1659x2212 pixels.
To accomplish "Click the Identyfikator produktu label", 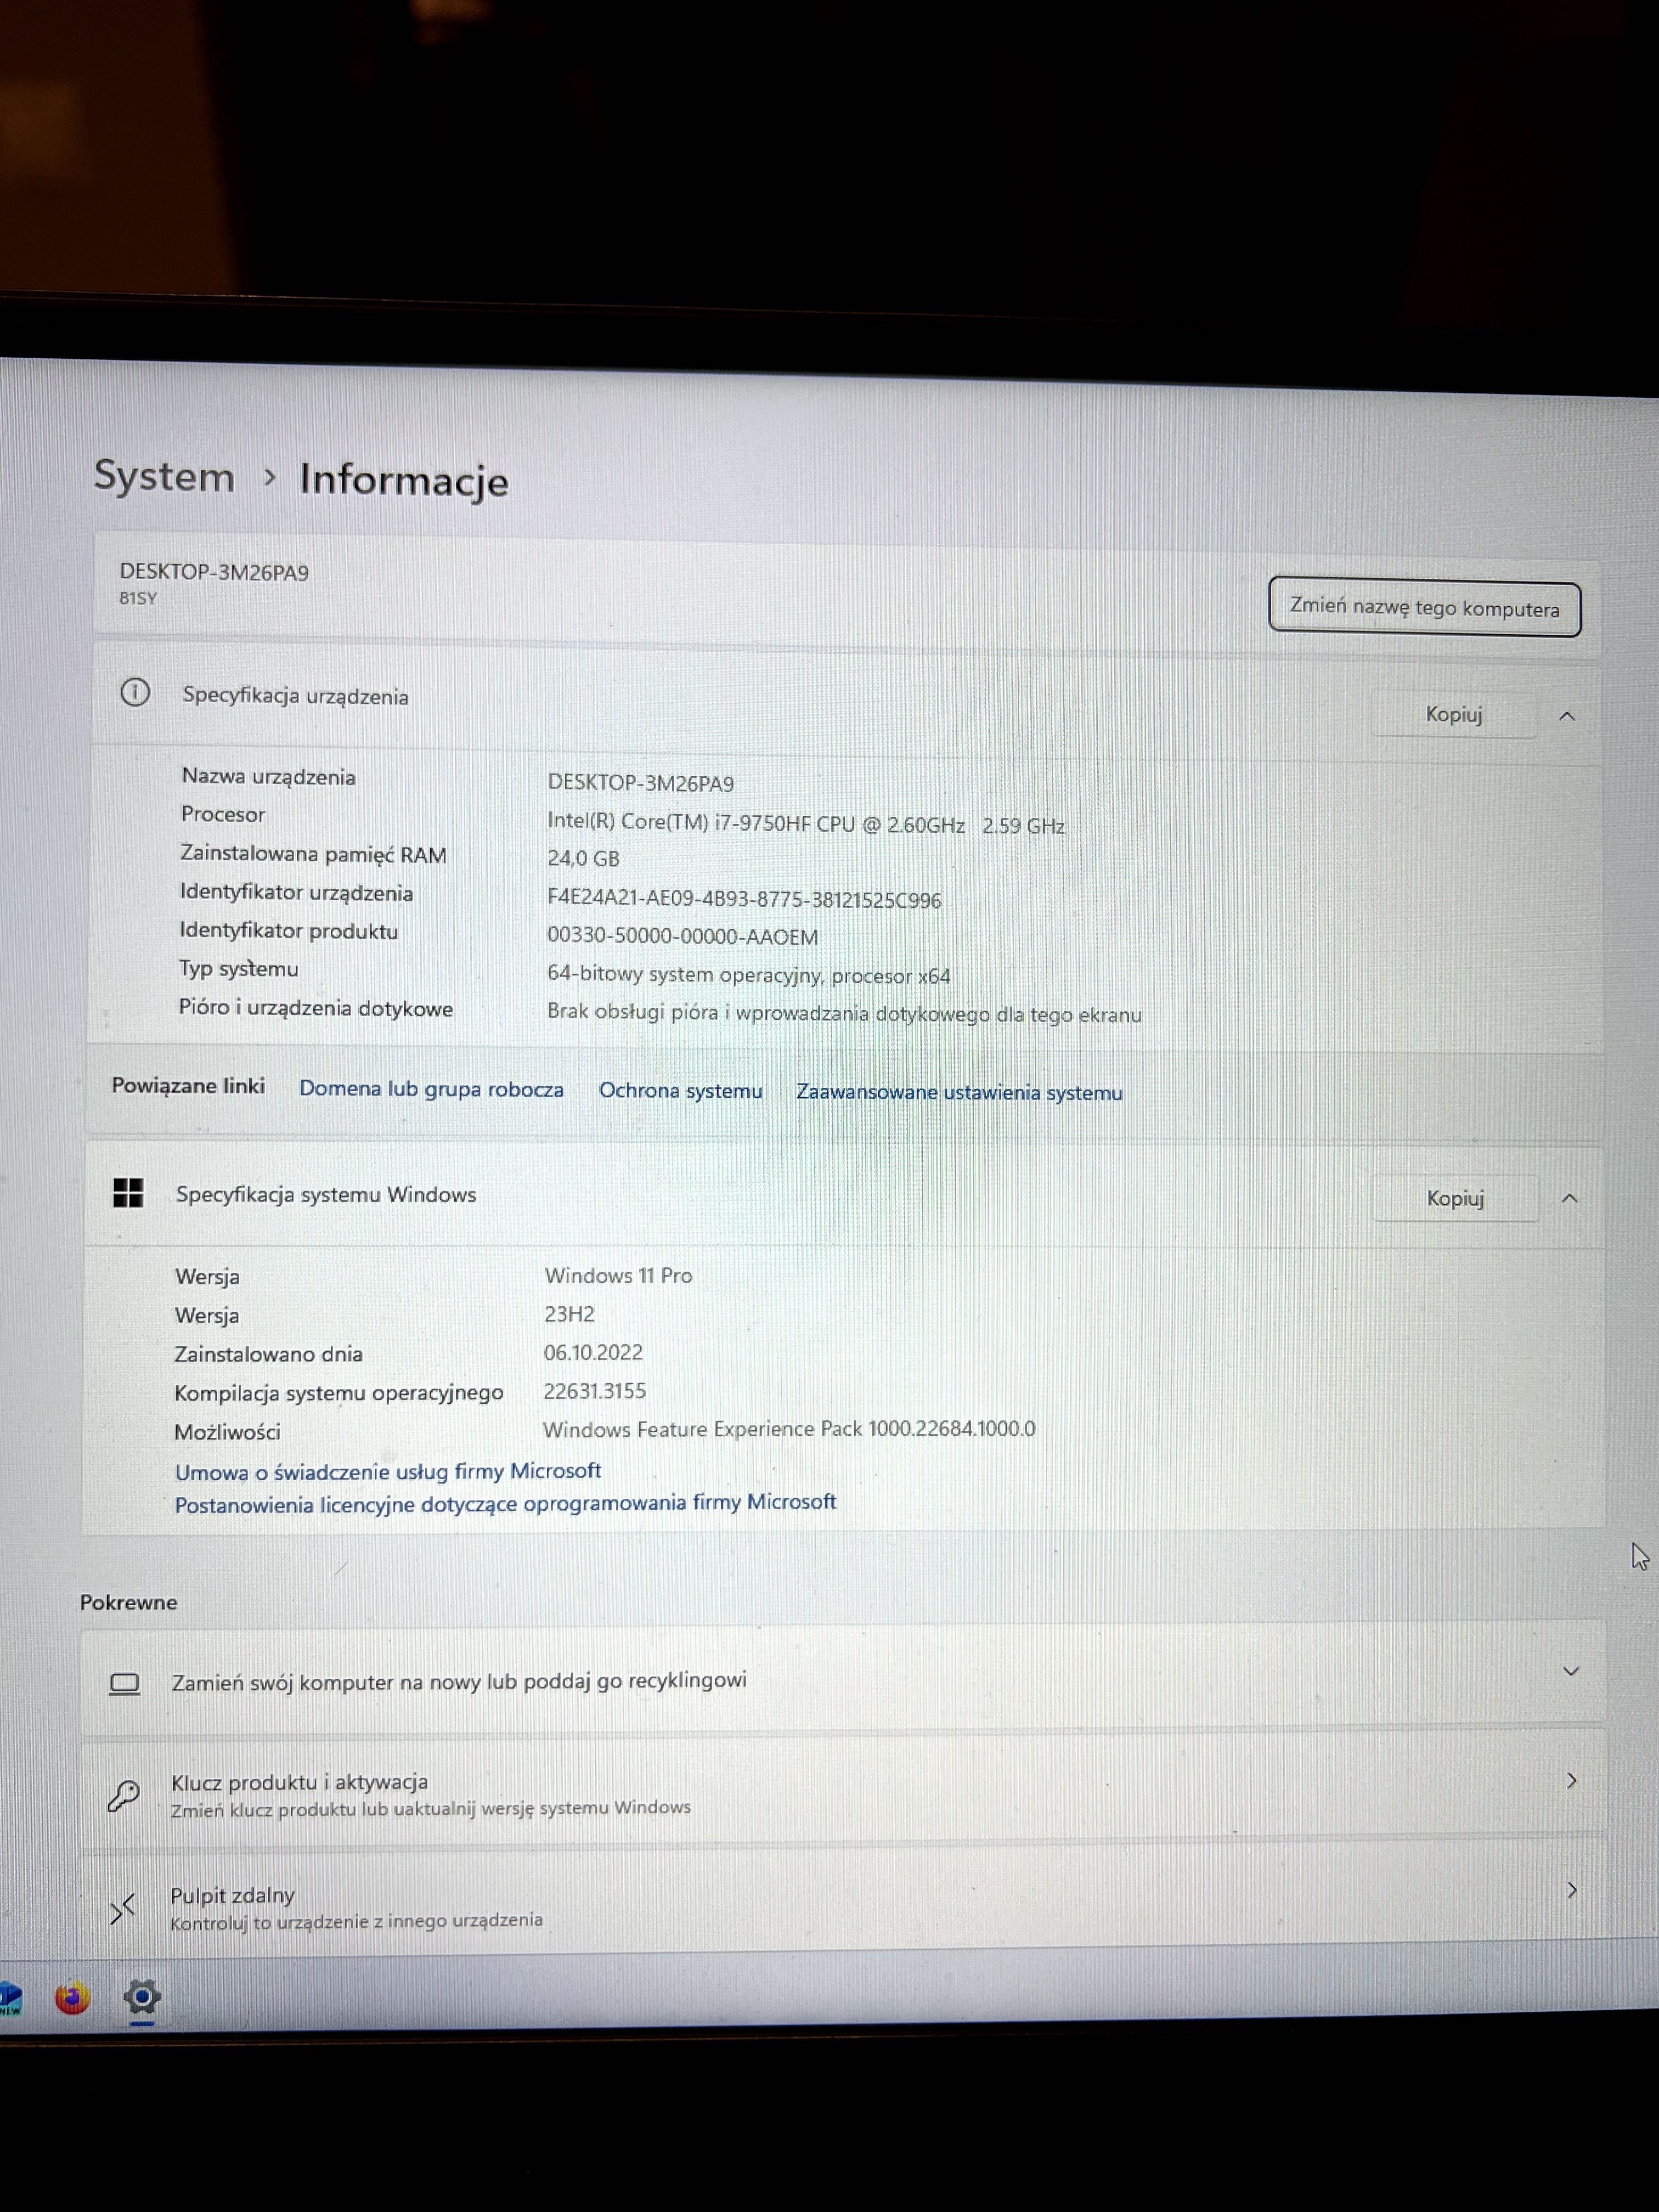I will point(288,931).
